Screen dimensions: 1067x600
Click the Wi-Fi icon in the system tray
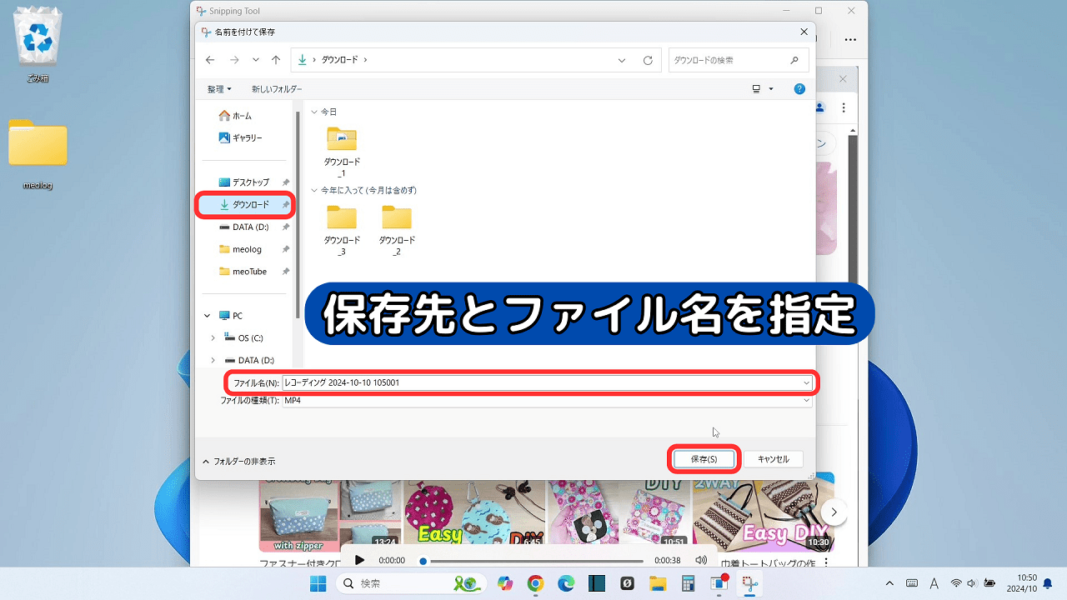click(x=955, y=581)
